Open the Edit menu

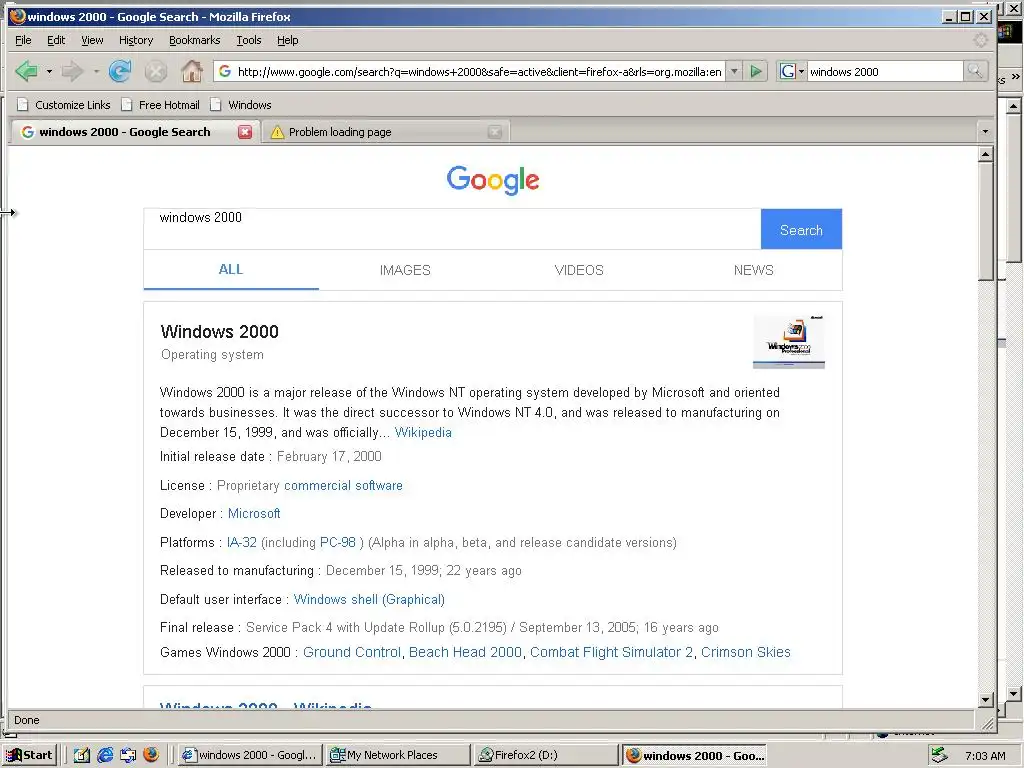[56, 40]
